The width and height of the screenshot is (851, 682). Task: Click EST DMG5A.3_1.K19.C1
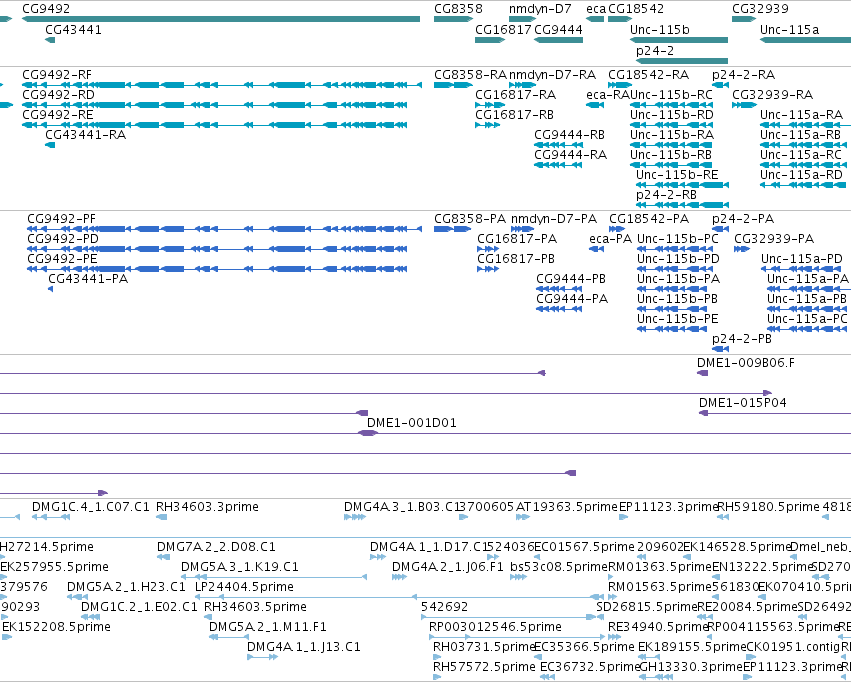(x=240, y=567)
